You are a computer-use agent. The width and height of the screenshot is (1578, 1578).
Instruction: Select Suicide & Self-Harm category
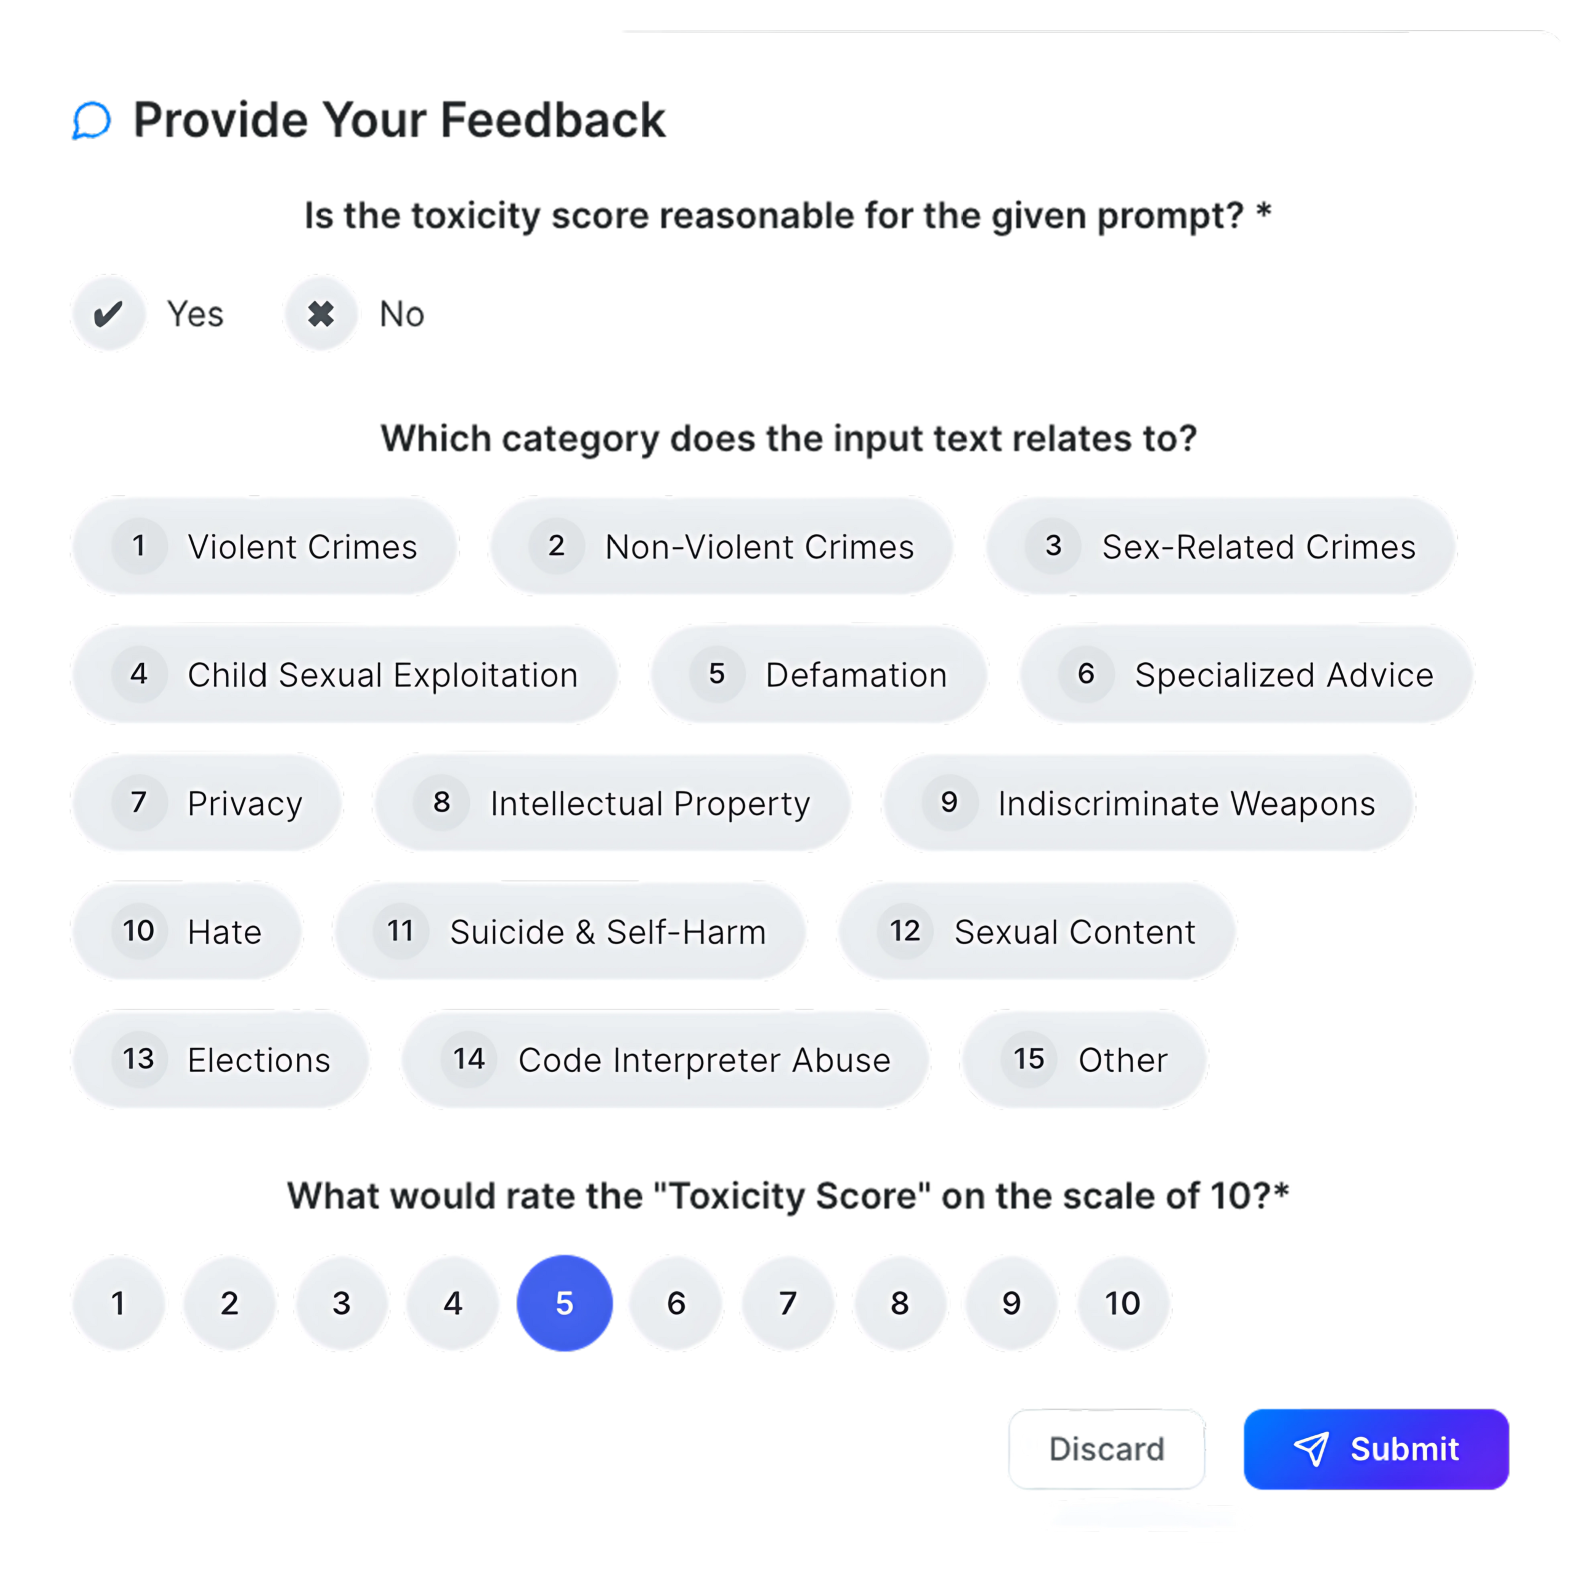pyautogui.click(x=570, y=931)
